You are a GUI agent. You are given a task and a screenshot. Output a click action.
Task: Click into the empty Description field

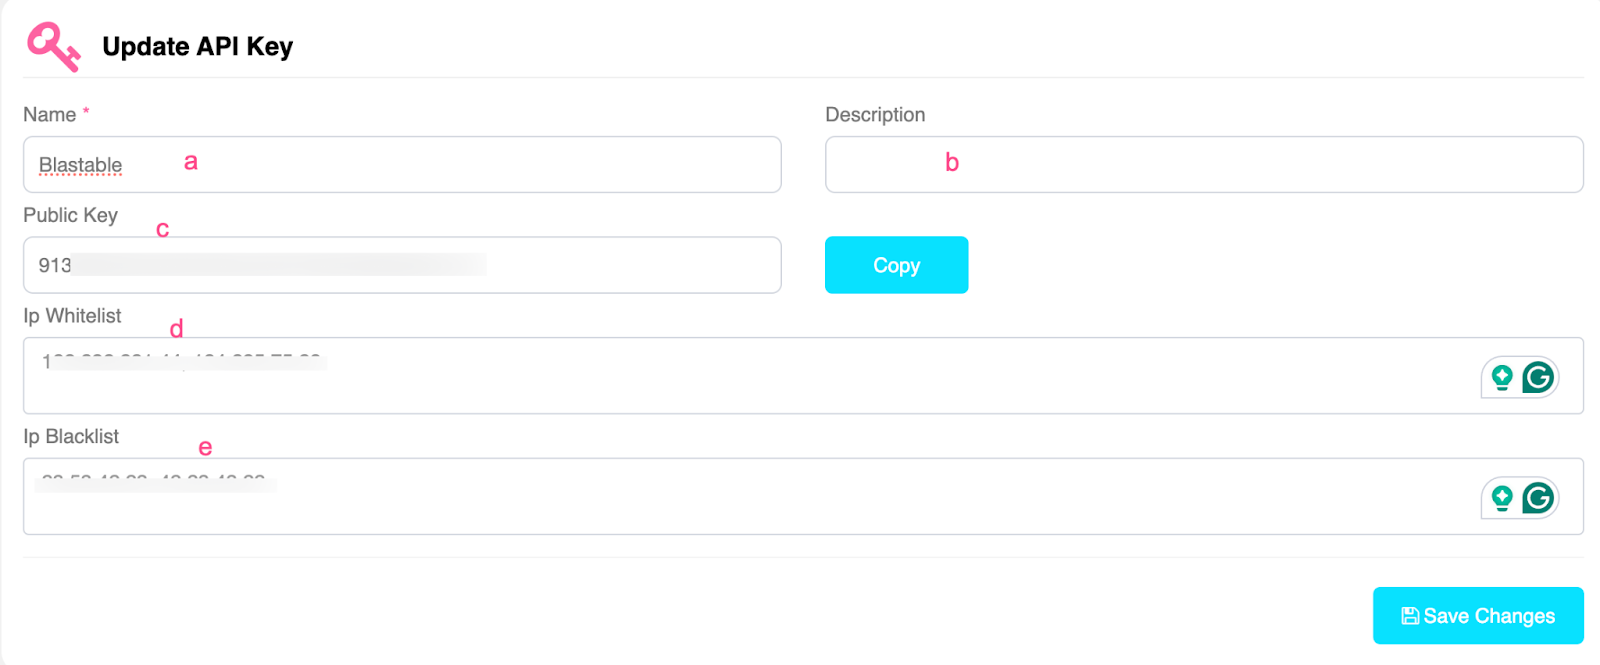point(1203,165)
